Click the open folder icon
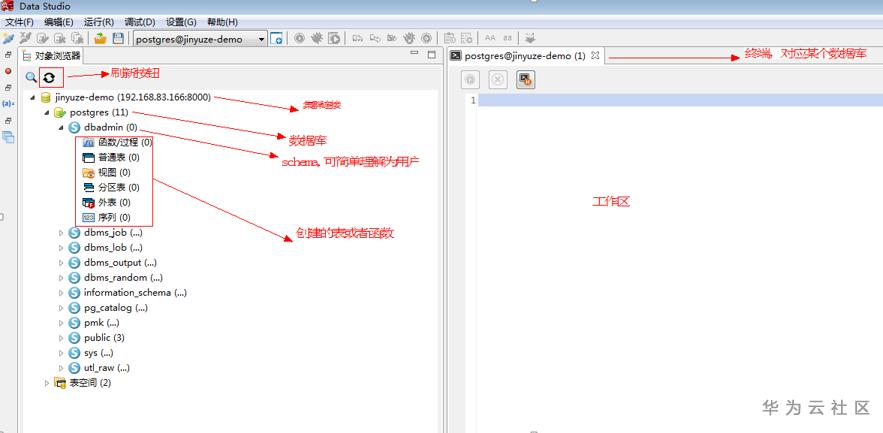This screenshot has width=883, height=433. [100, 38]
